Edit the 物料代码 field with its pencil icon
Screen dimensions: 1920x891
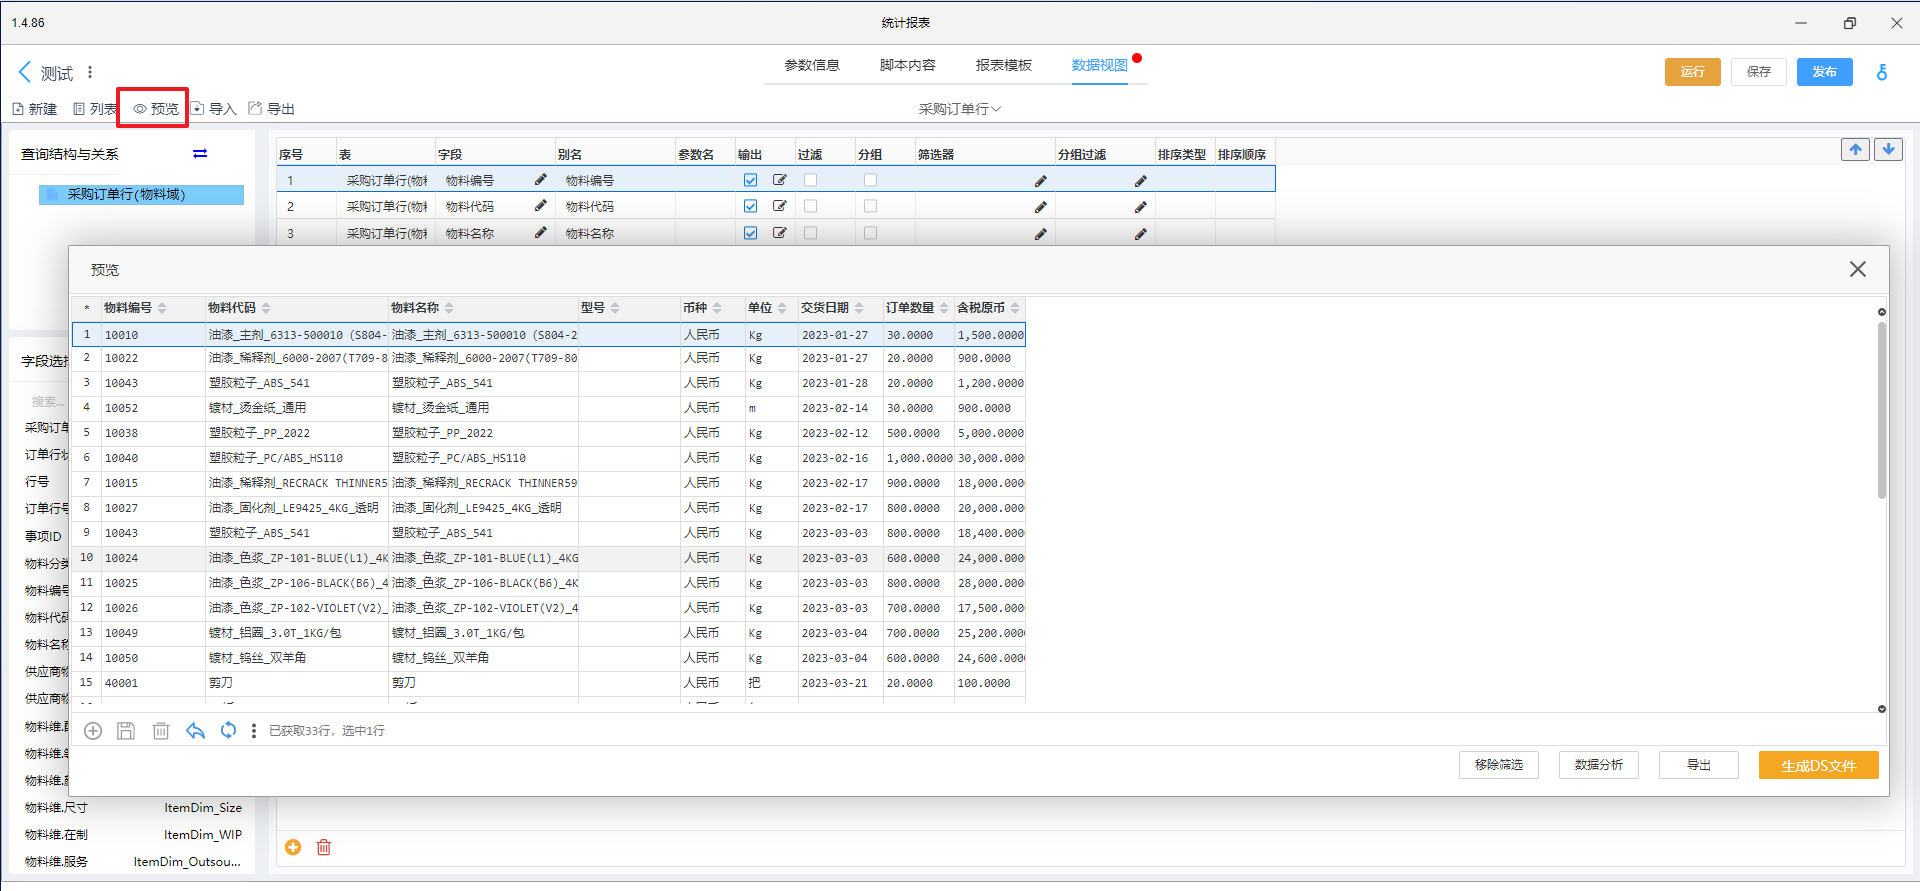tap(541, 206)
